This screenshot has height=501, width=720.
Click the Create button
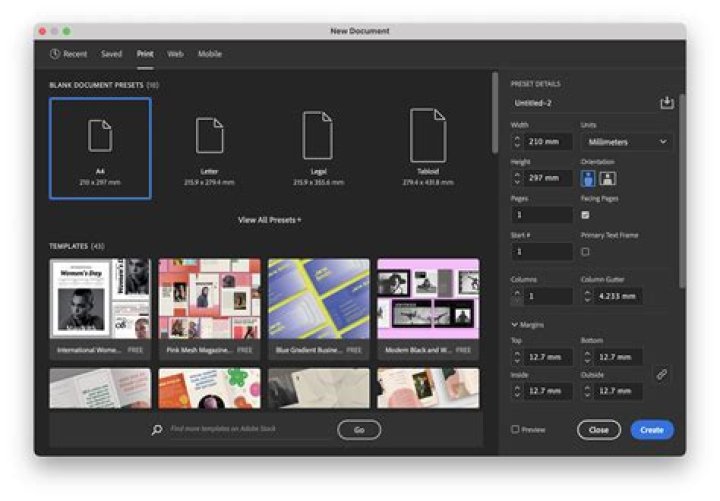click(652, 430)
